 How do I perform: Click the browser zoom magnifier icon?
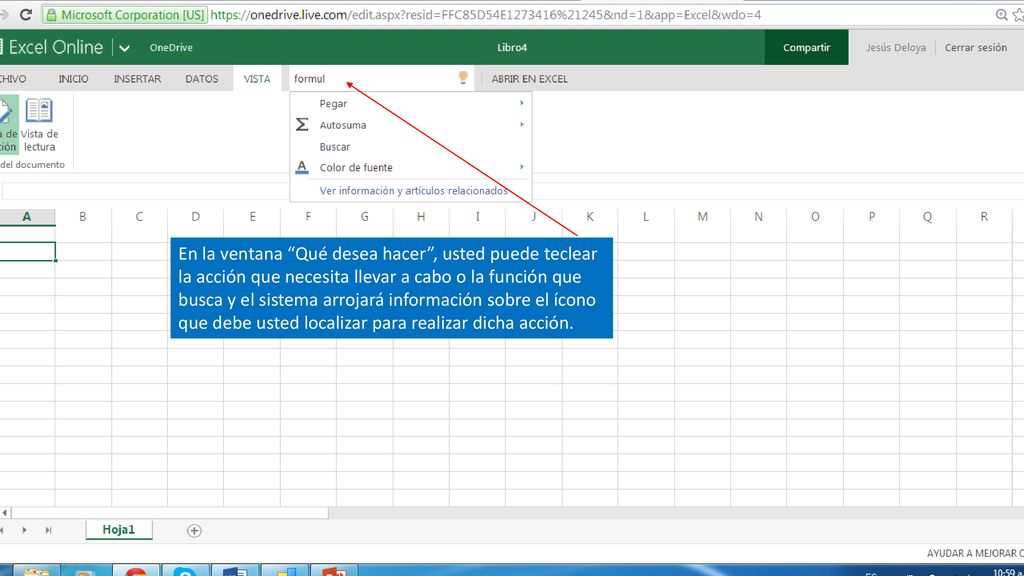(1001, 14)
